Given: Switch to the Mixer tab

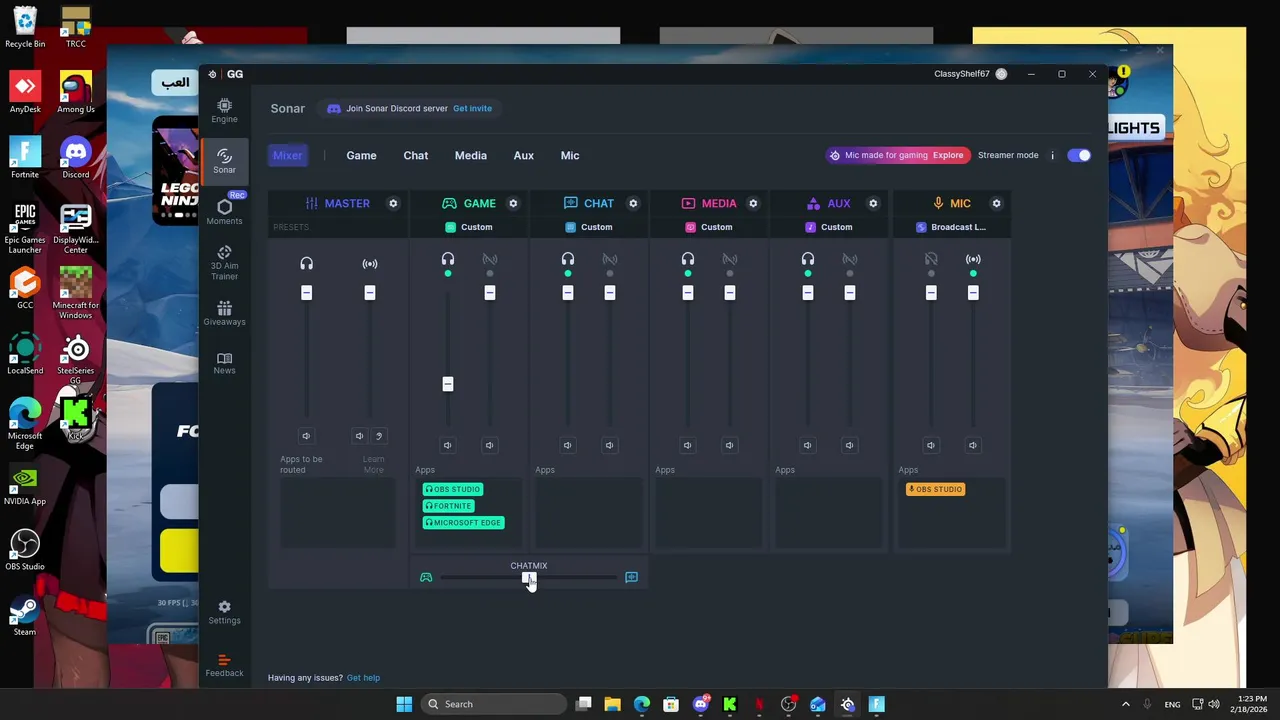Looking at the screenshot, I should (287, 155).
